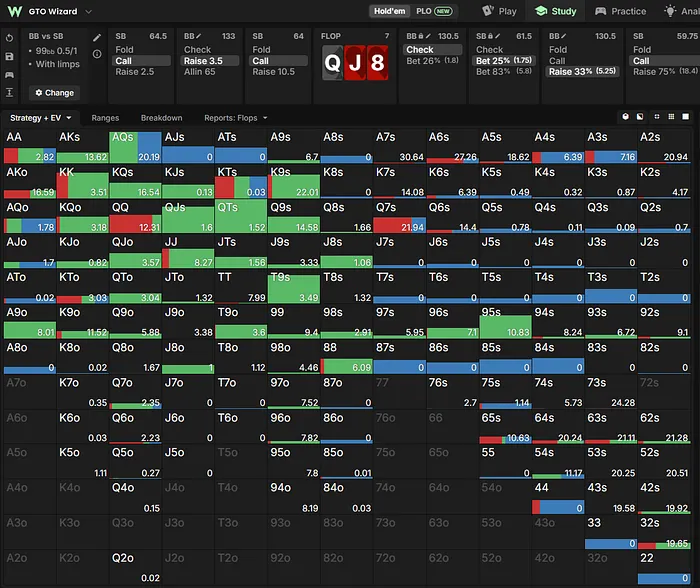Click the Q7s hand cell
Image resolution: width=700 pixels, height=588 pixels.
coord(399,217)
